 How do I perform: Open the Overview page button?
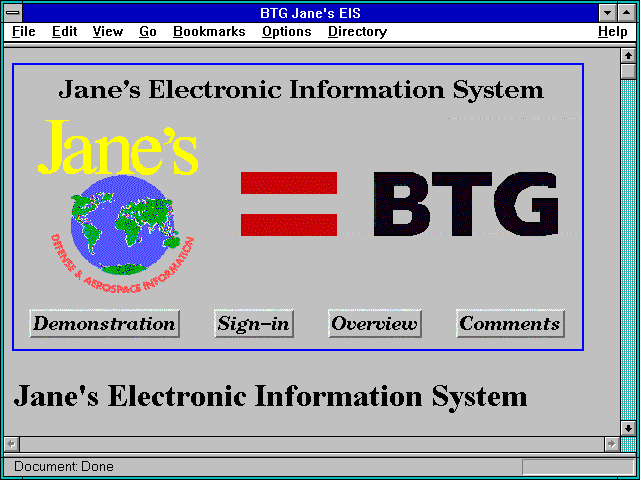(x=375, y=324)
